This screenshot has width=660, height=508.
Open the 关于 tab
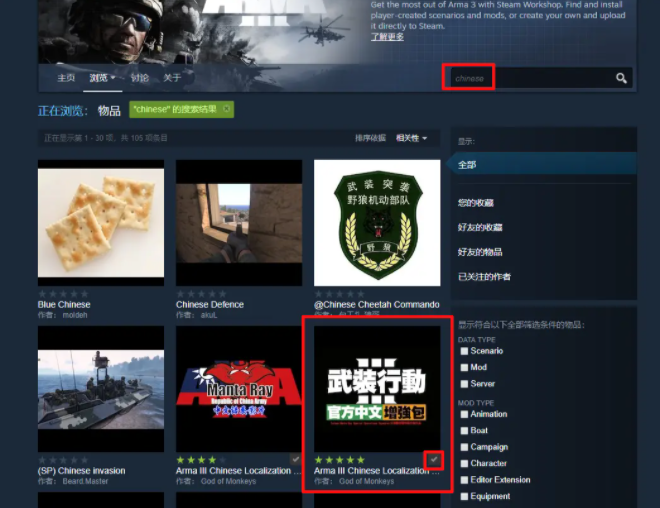click(x=172, y=78)
